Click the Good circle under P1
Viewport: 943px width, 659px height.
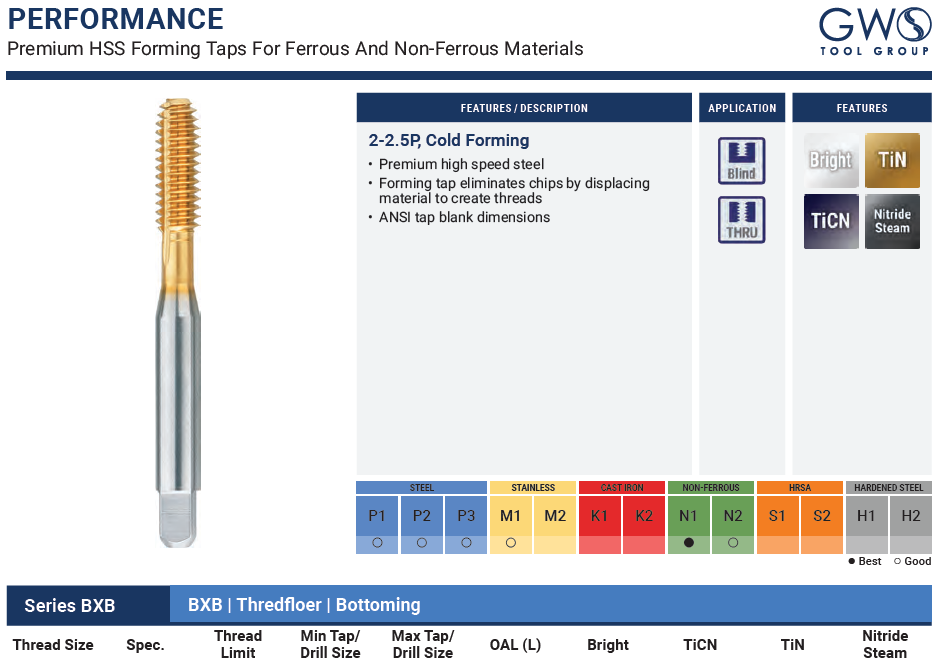pyautogui.click(x=377, y=543)
